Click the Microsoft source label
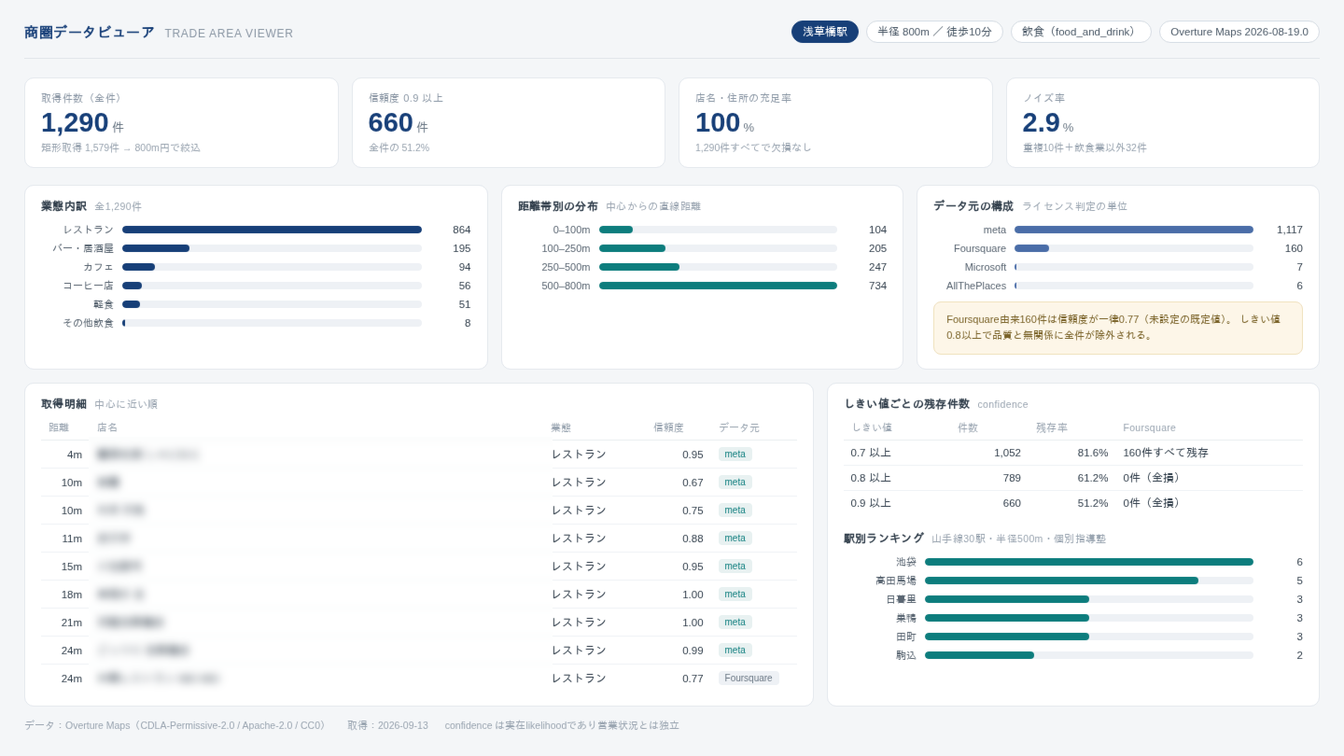The width and height of the screenshot is (1344, 756). pos(985,267)
